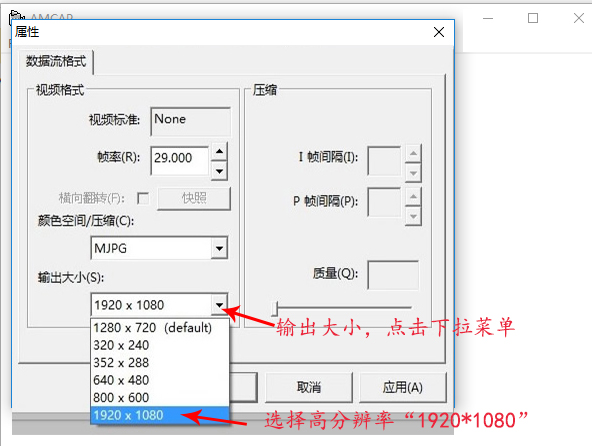Image resolution: width=592 pixels, height=446 pixels.
Task: Close the 属性 dialog
Action: (x=439, y=32)
